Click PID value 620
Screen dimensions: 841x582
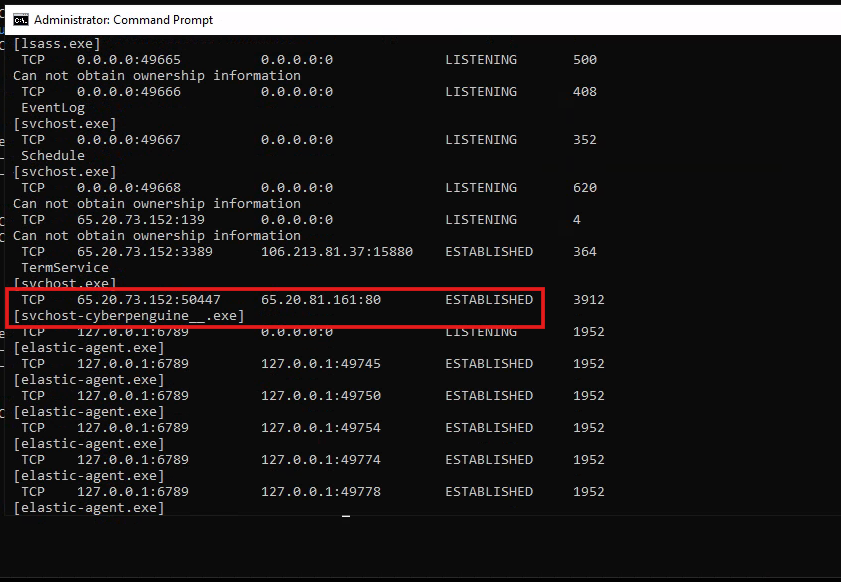click(x=585, y=188)
